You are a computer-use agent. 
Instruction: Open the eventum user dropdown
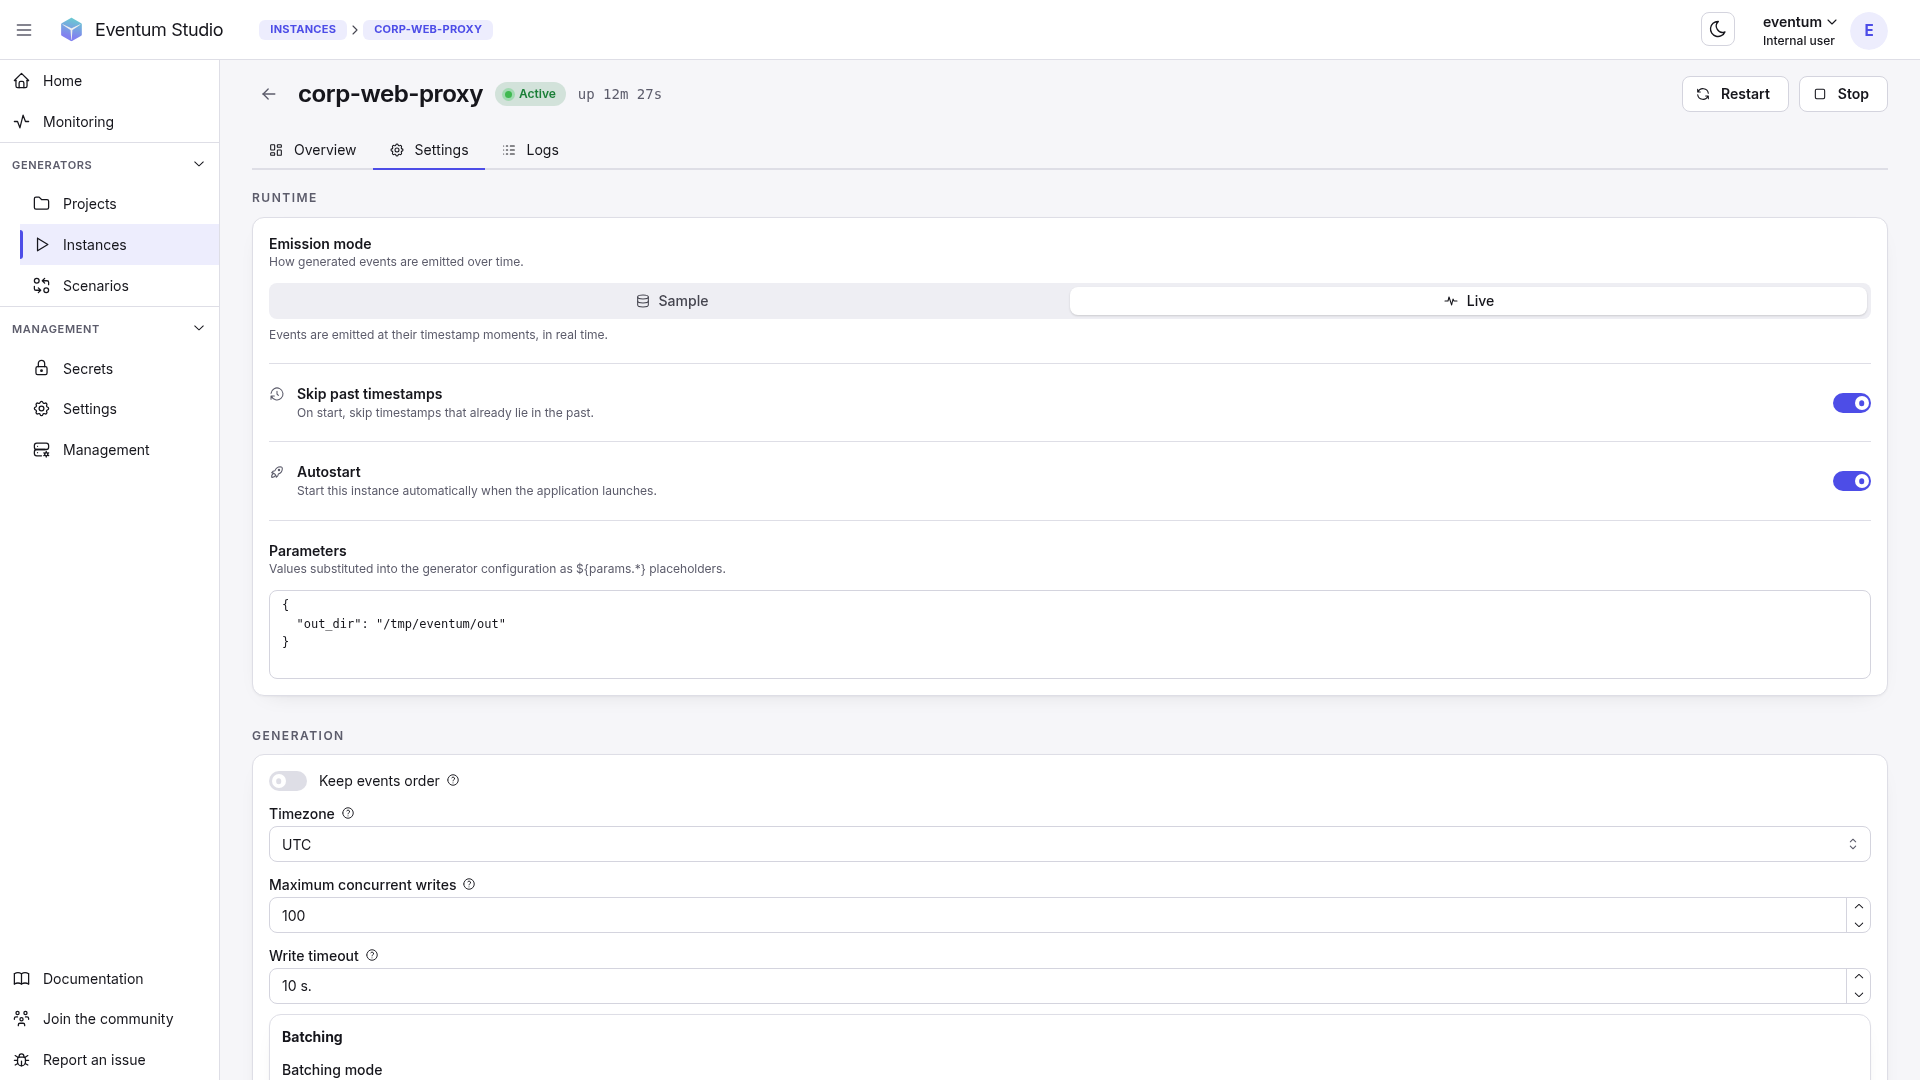pyautogui.click(x=1799, y=30)
